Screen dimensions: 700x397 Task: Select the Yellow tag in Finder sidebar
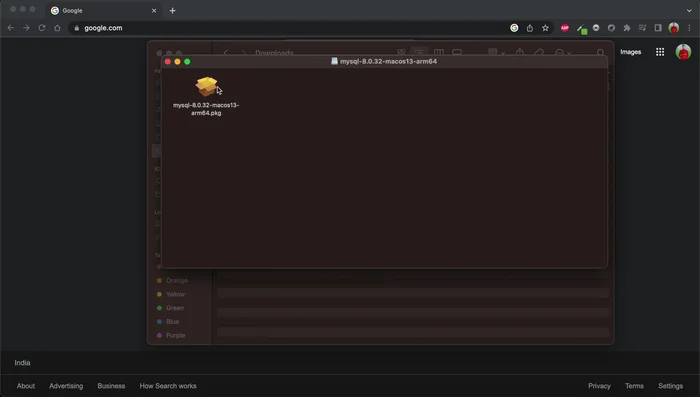click(171, 294)
